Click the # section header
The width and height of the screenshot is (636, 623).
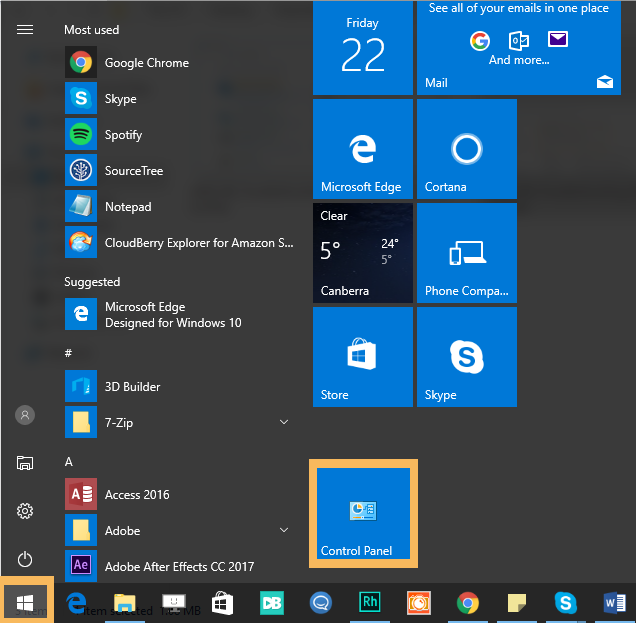[x=68, y=354]
